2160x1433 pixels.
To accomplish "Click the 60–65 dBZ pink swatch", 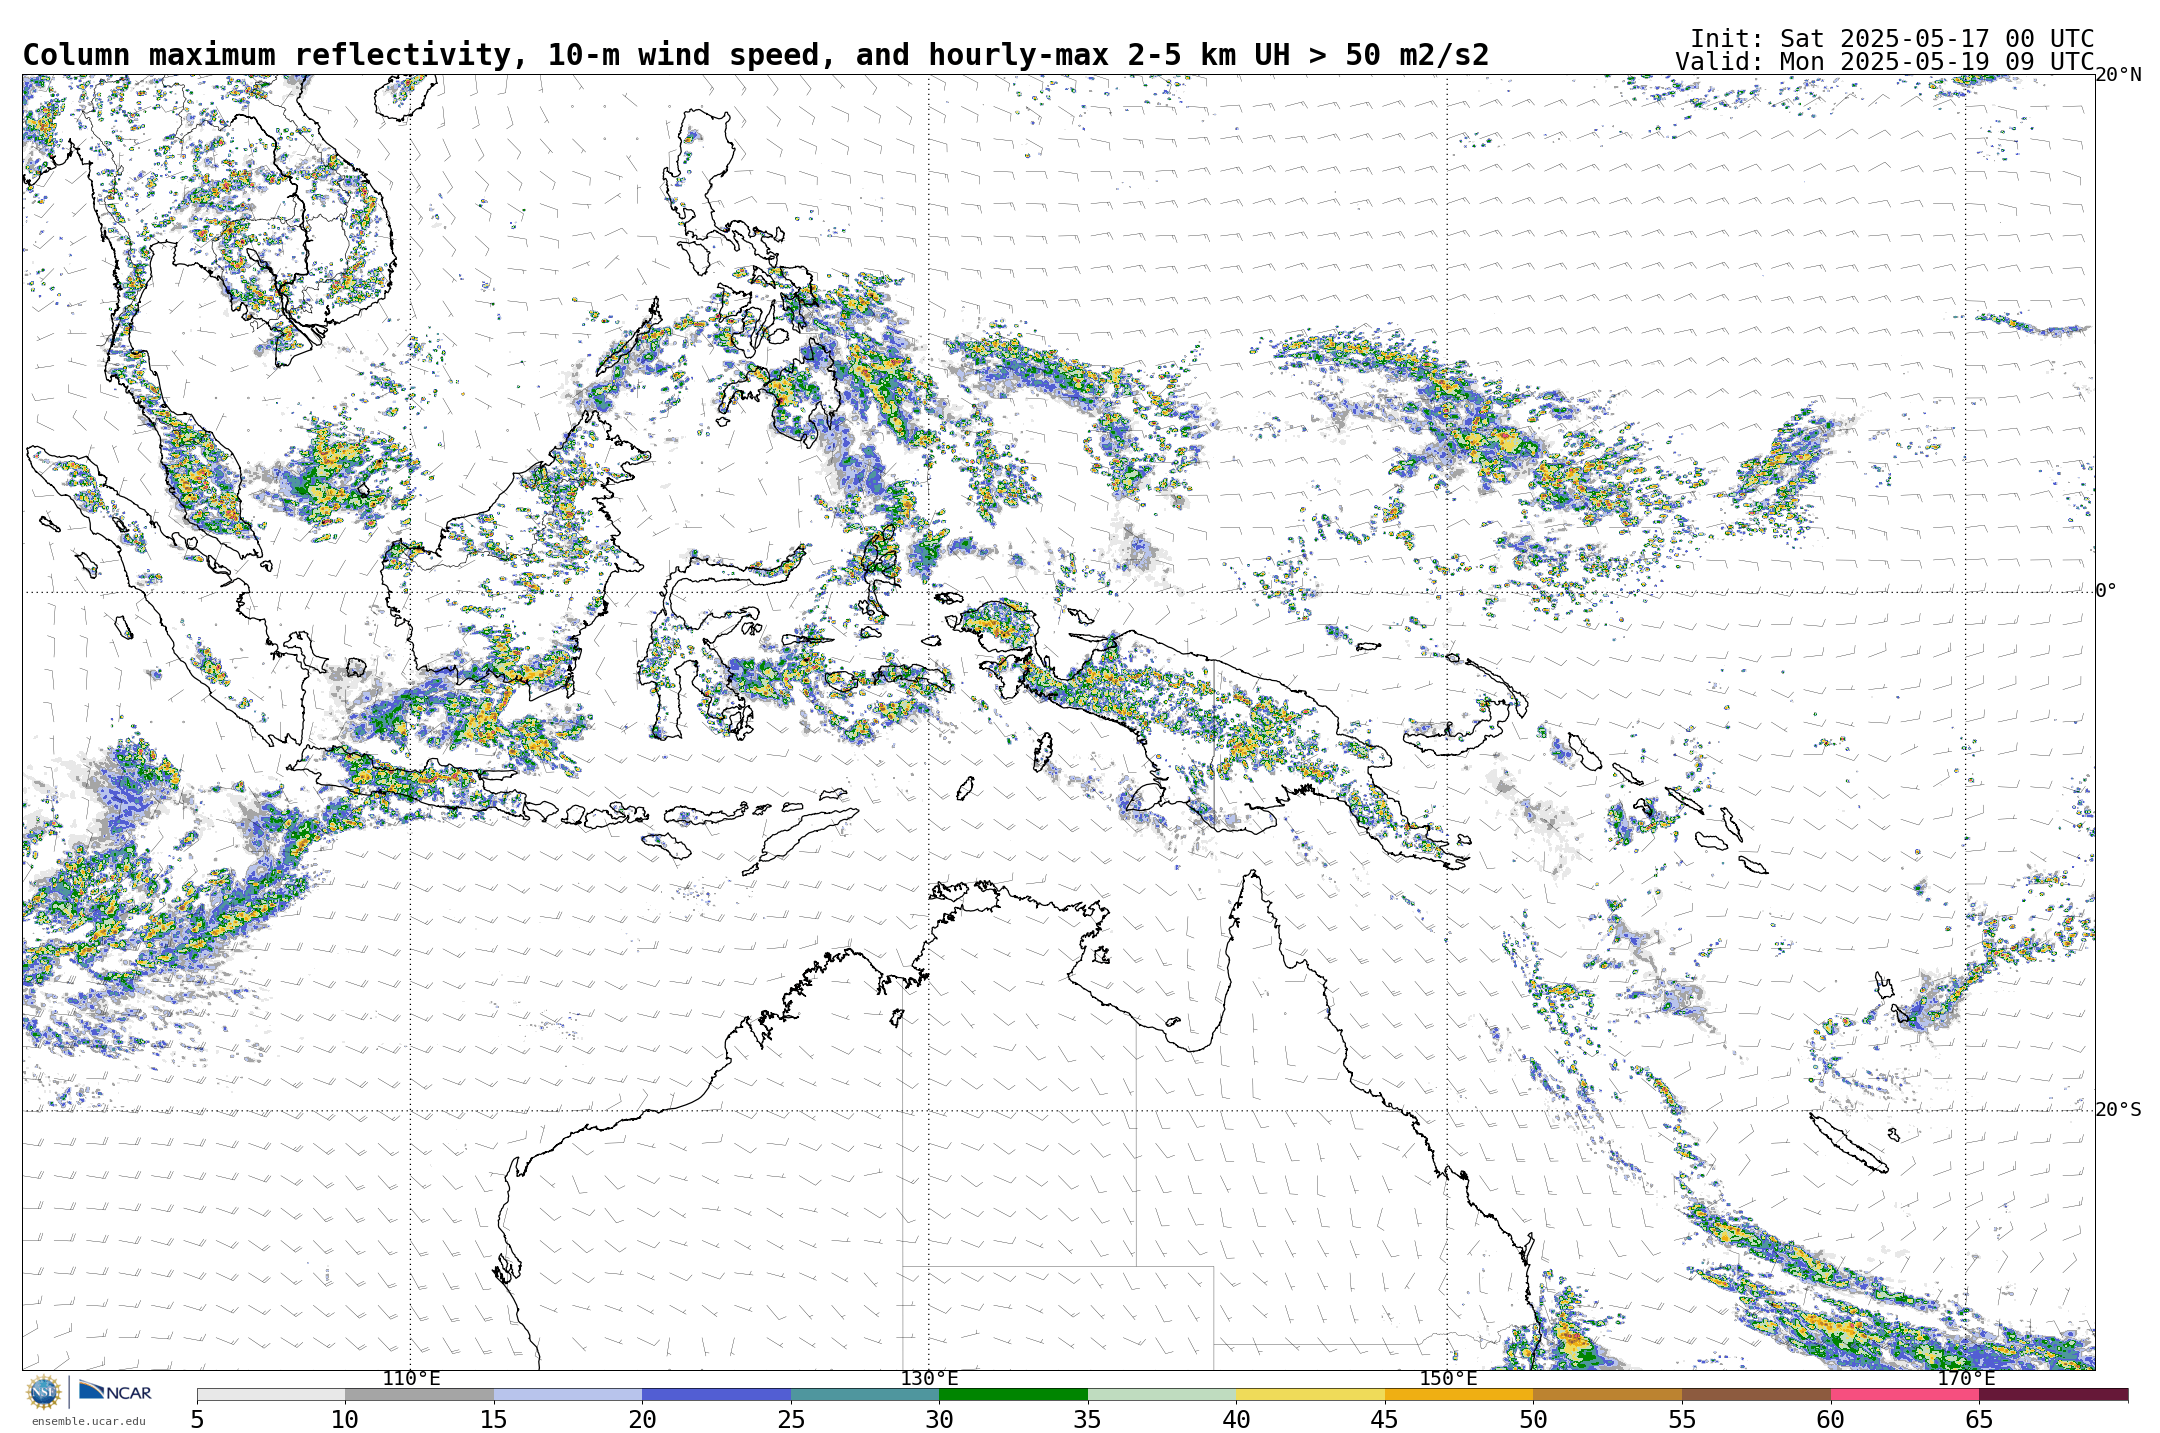I will pos(1904,1394).
